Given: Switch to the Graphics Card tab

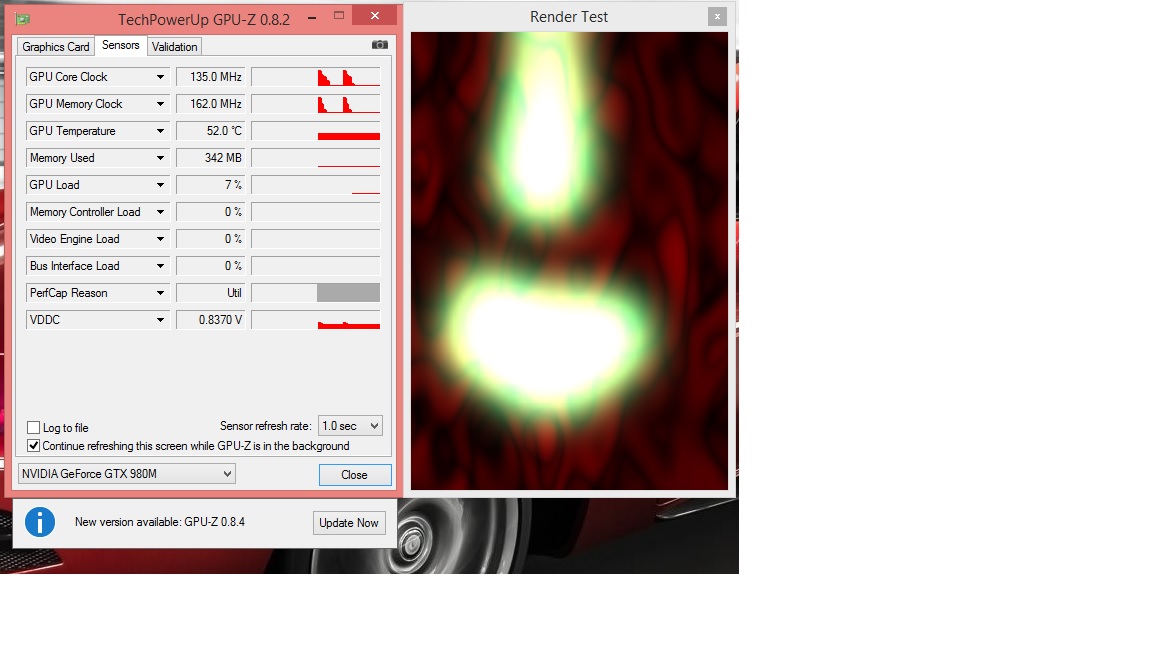Looking at the screenshot, I should coord(56,47).
